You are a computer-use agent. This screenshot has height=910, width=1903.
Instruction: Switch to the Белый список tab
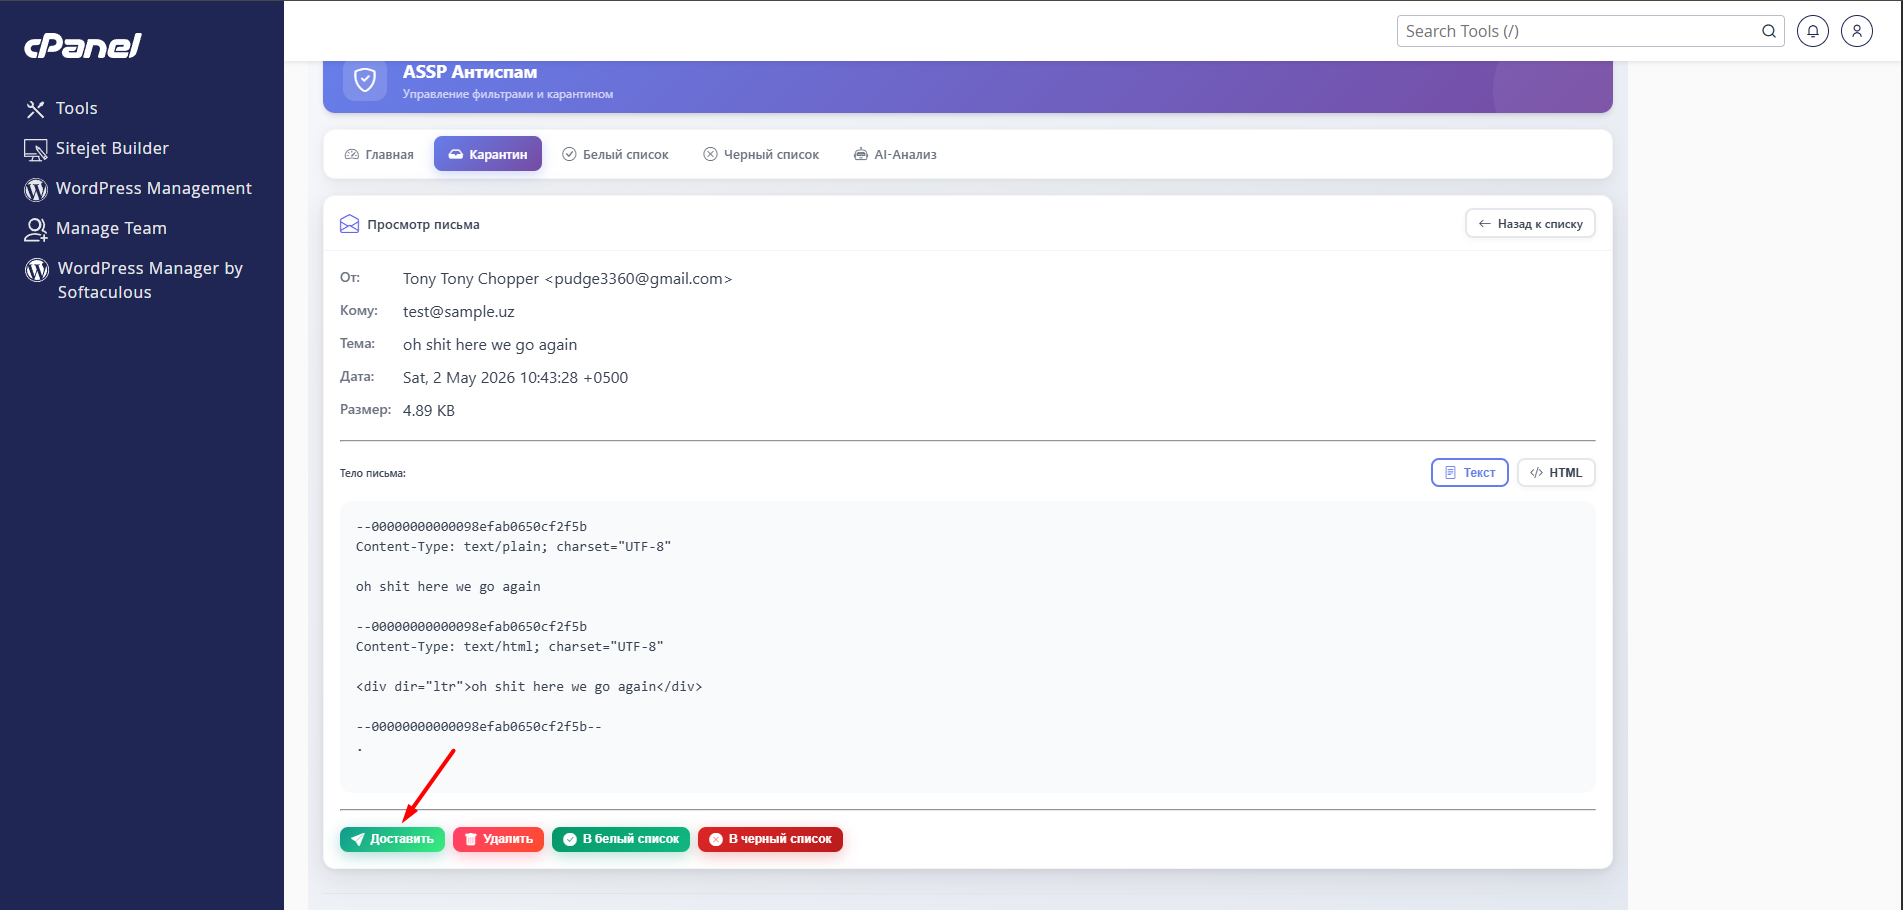point(615,154)
